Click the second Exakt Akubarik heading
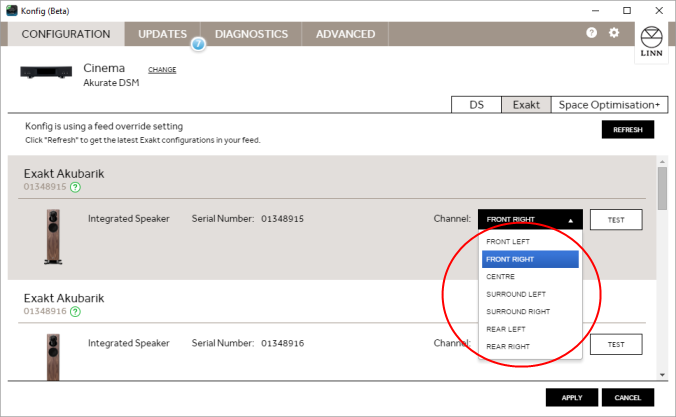 (x=64, y=298)
